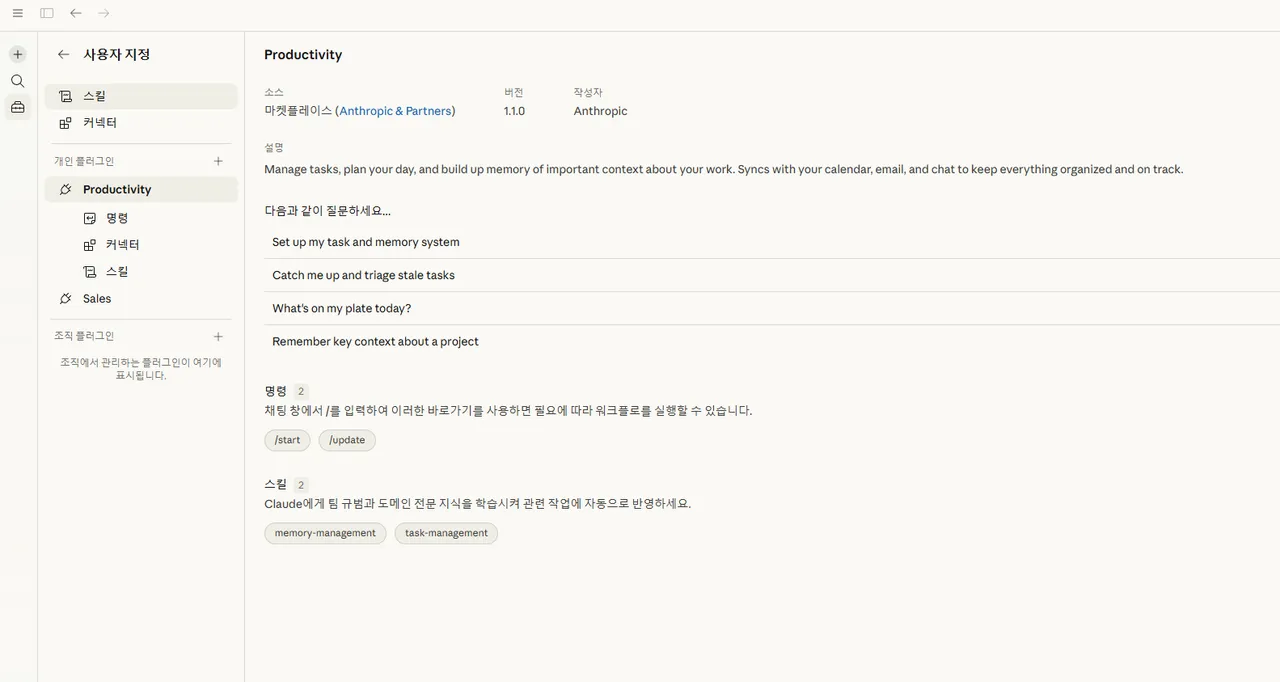Select 커넥터 under Productivity

pos(153,244)
